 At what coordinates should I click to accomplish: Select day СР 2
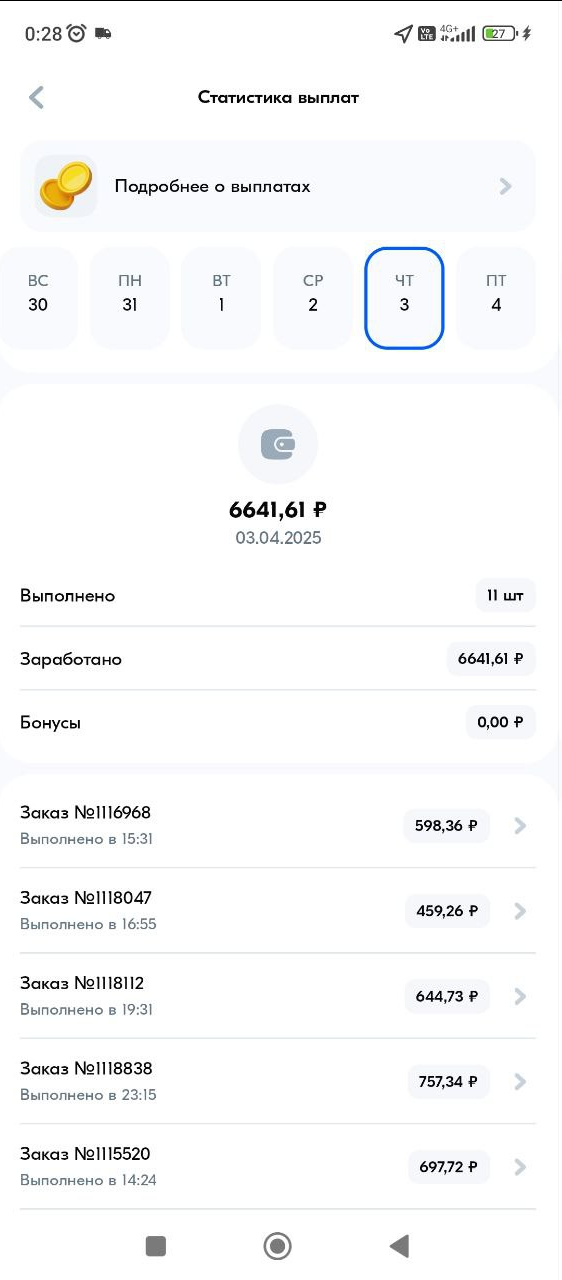click(x=313, y=297)
